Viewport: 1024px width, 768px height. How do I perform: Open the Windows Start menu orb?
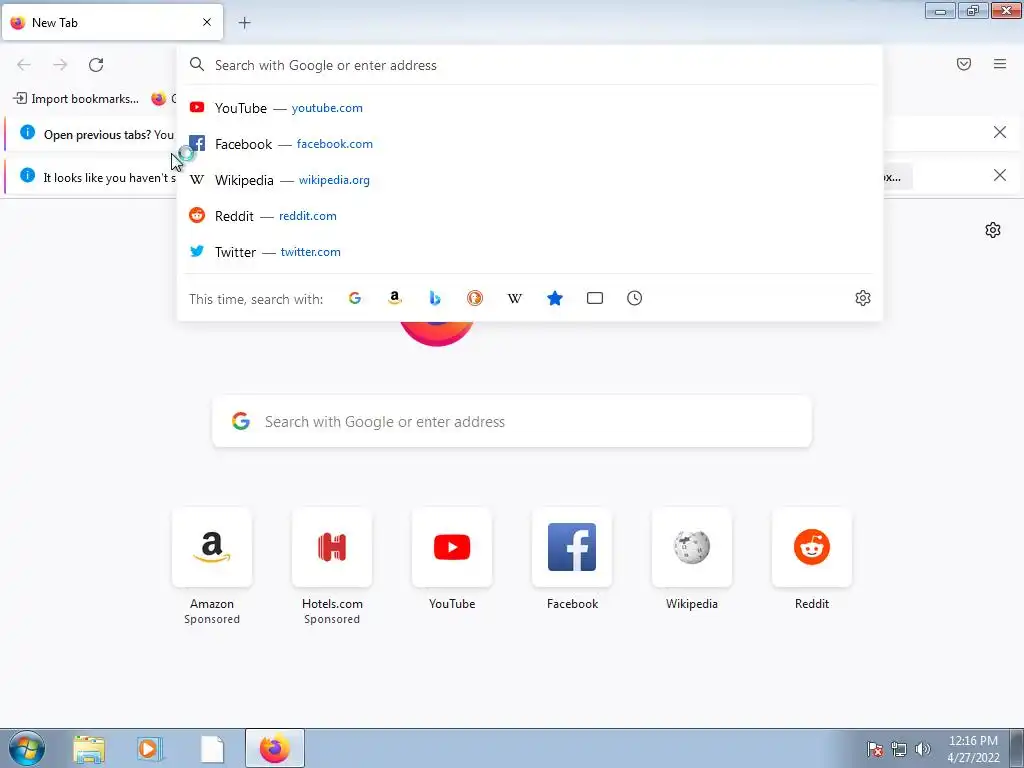(27, 748)
